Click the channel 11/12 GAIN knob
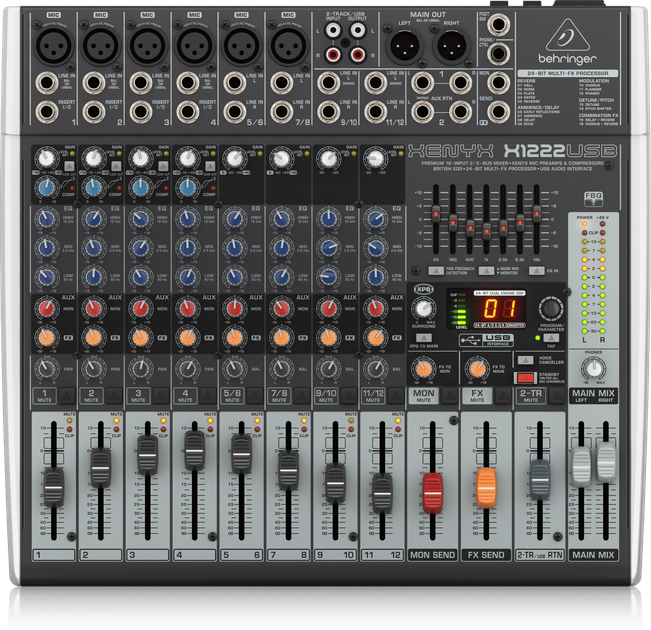 point(375,158)
